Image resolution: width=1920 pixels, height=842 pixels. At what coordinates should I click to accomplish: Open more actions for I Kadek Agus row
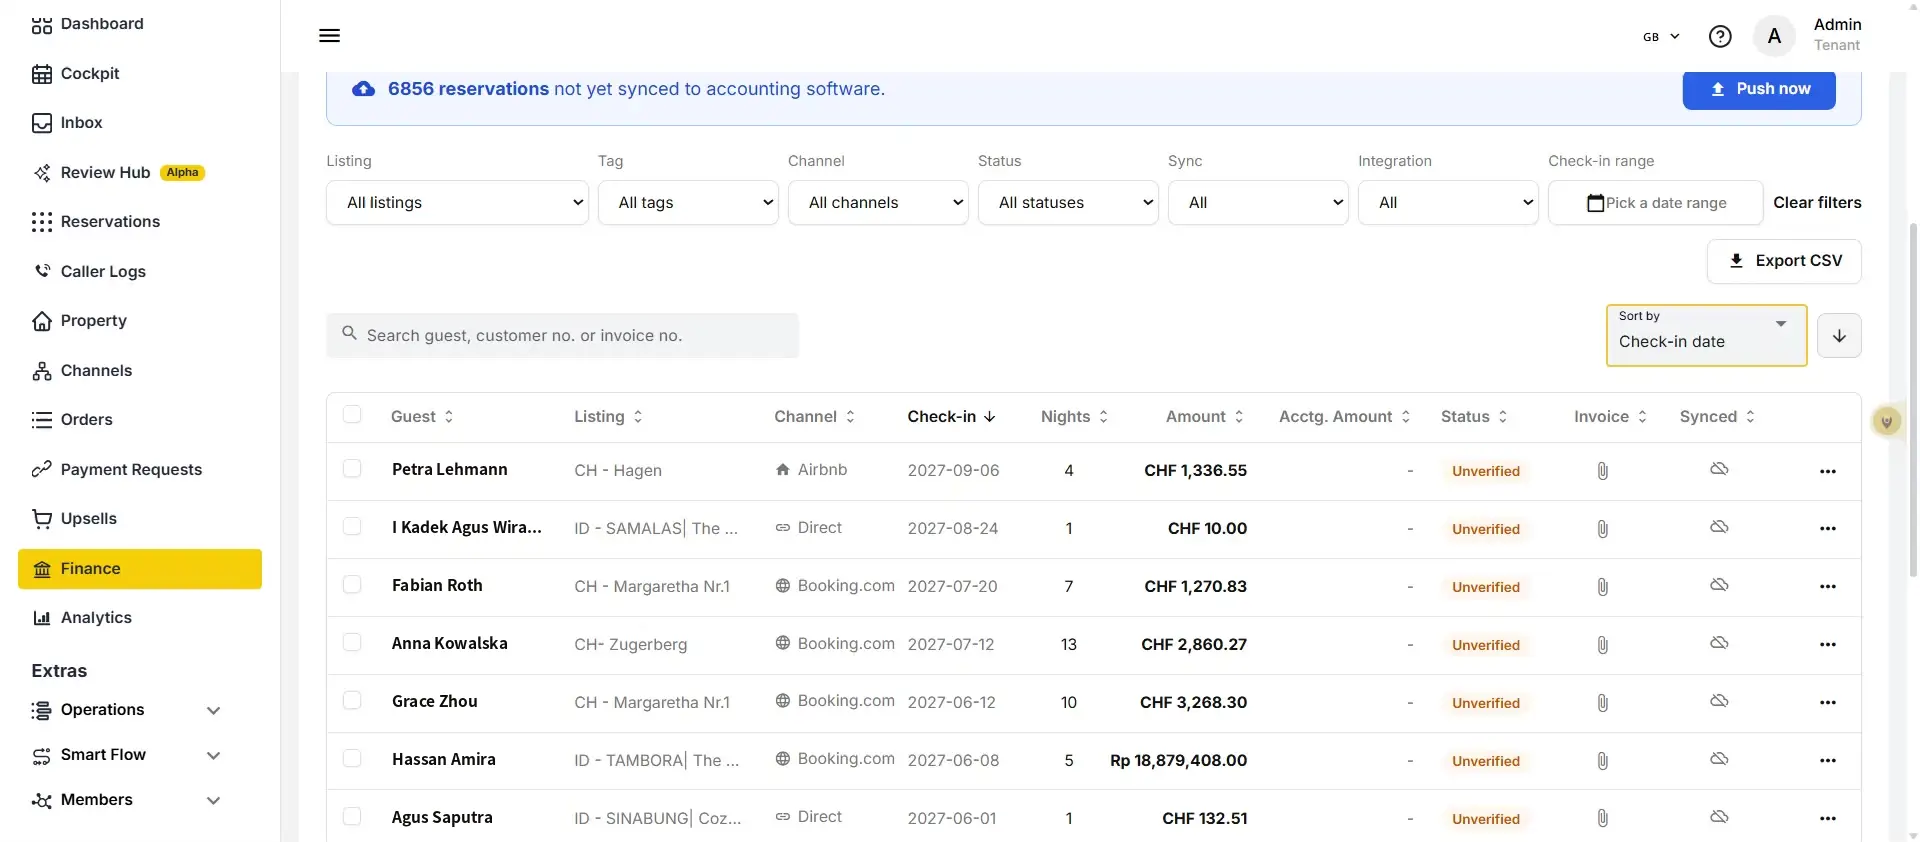tap(1828, 529)
